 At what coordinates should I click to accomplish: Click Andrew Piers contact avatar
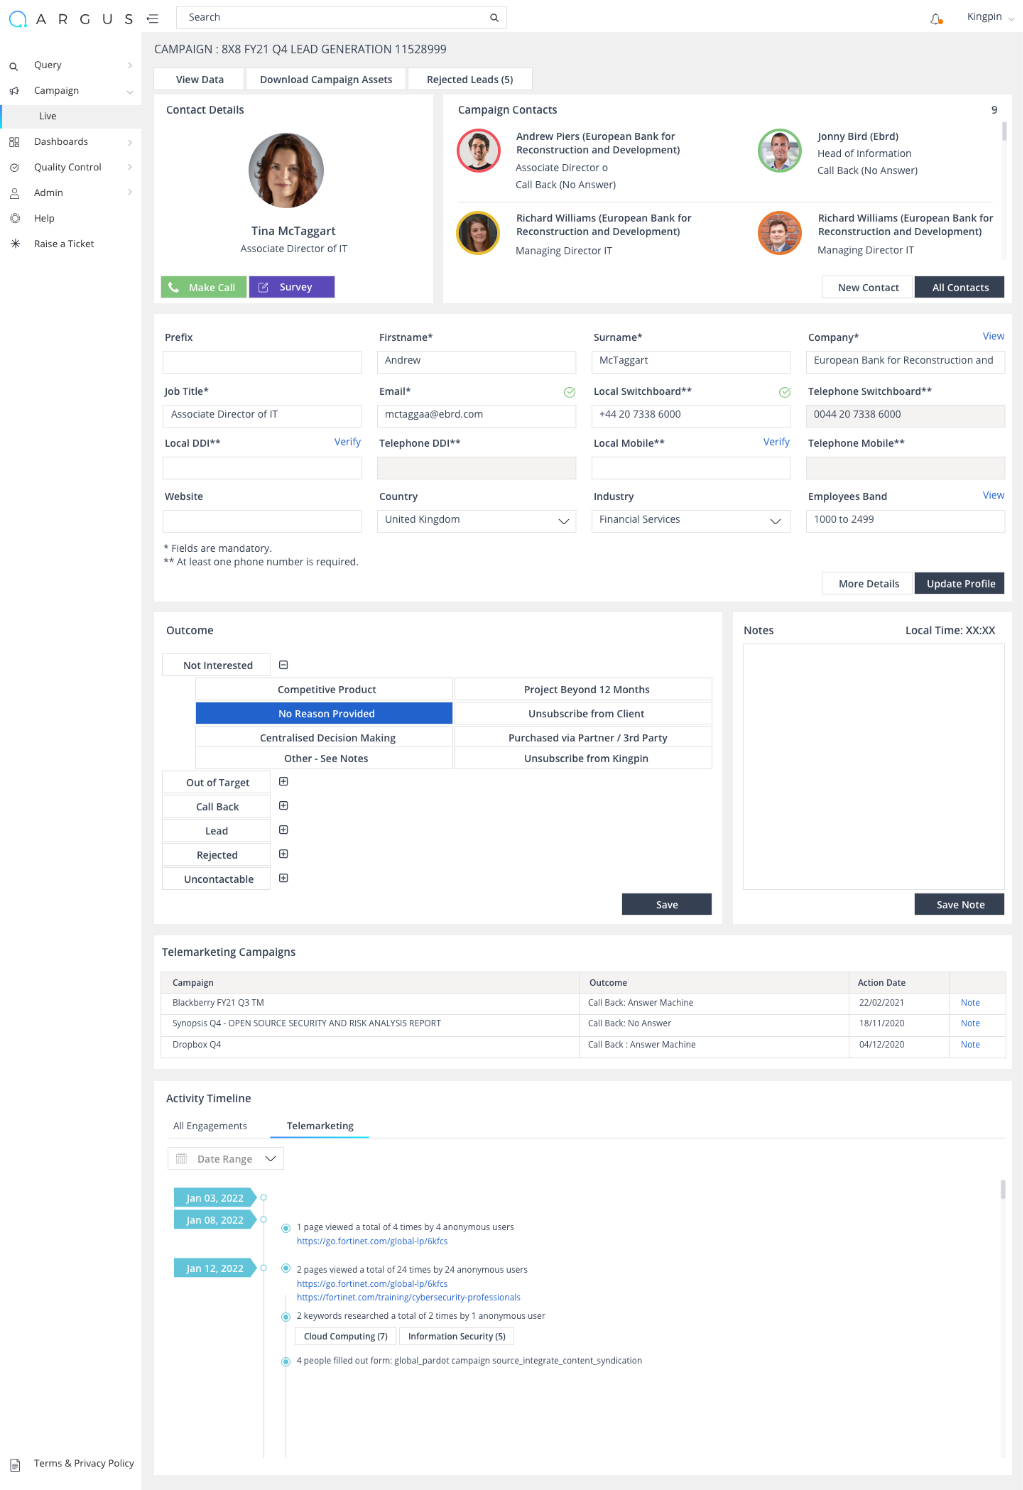pos(478,151)
